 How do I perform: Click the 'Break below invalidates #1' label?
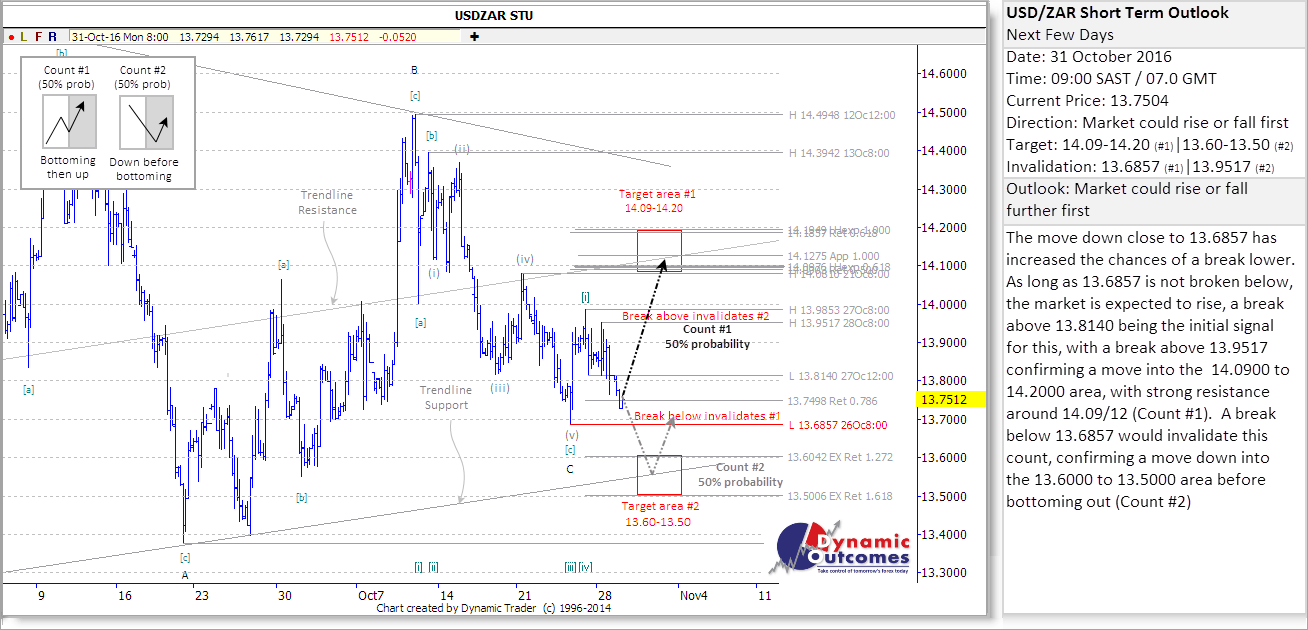(706, 415)
